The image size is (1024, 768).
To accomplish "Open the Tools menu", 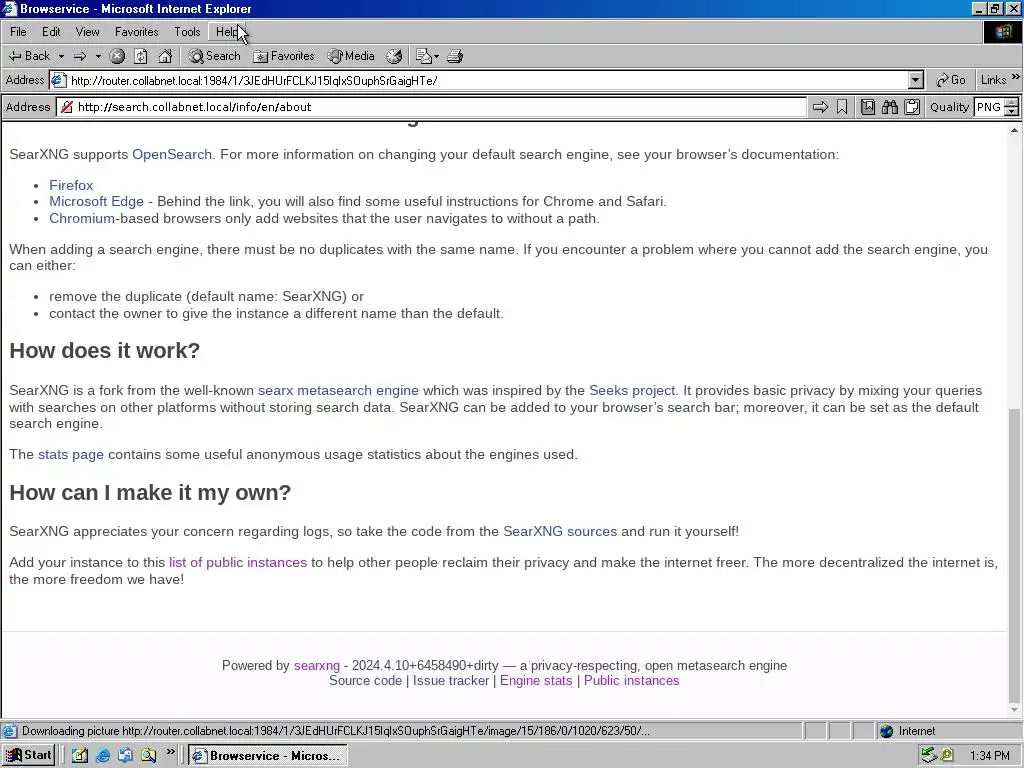I will pyautogui.click(x=187, y=32).
